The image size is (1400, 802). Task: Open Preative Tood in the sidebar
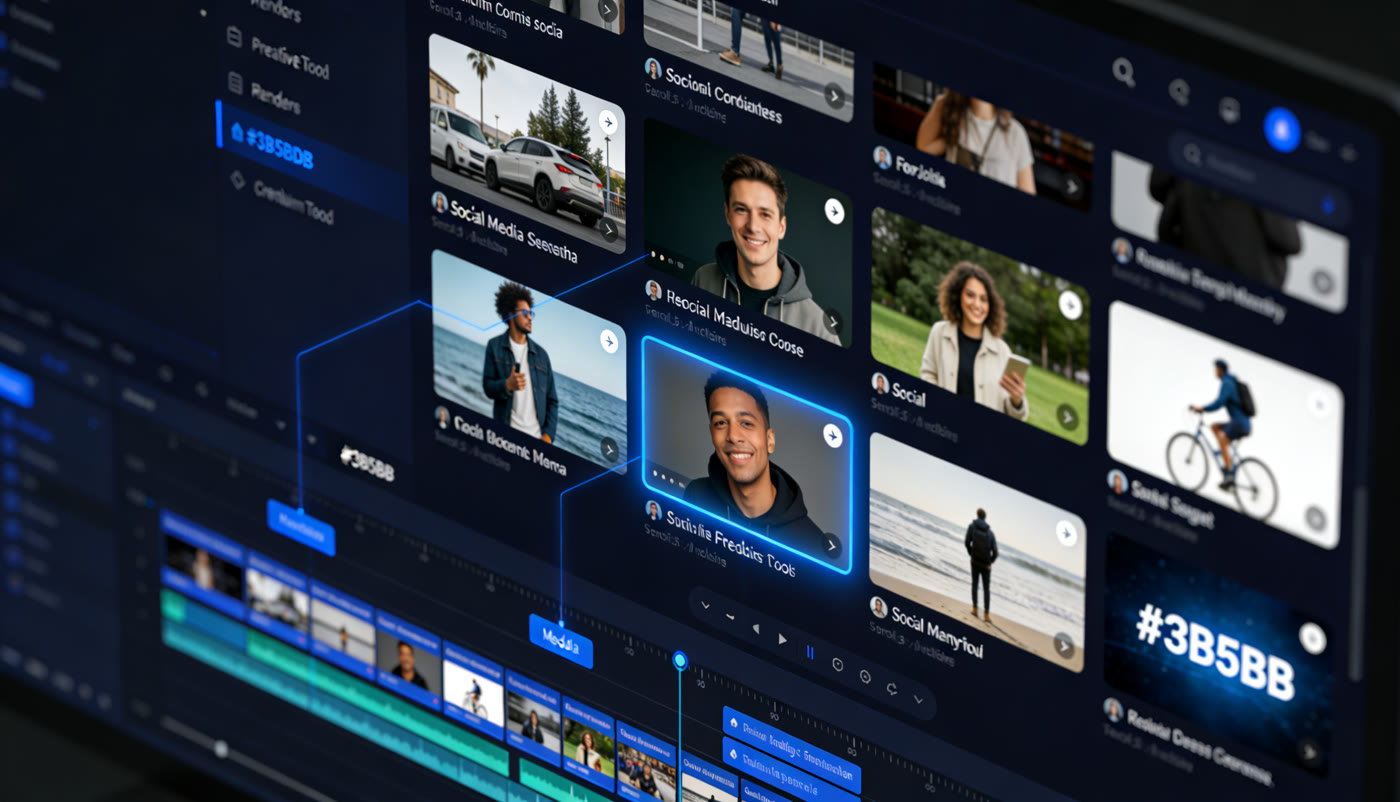290,57
